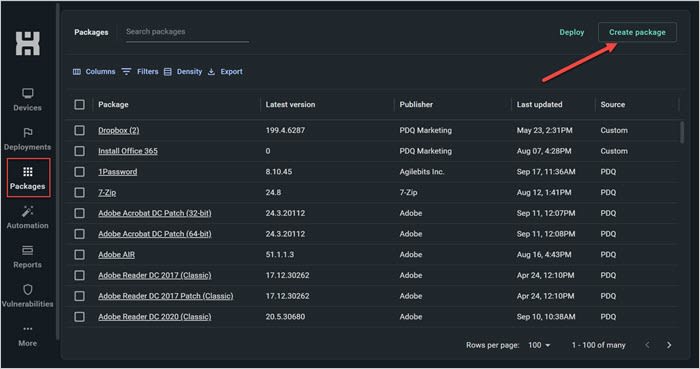Viewport: 700px width, 369px height.
Task: Check the 7-Zip row checkbox
Action: tap(79, 192)
